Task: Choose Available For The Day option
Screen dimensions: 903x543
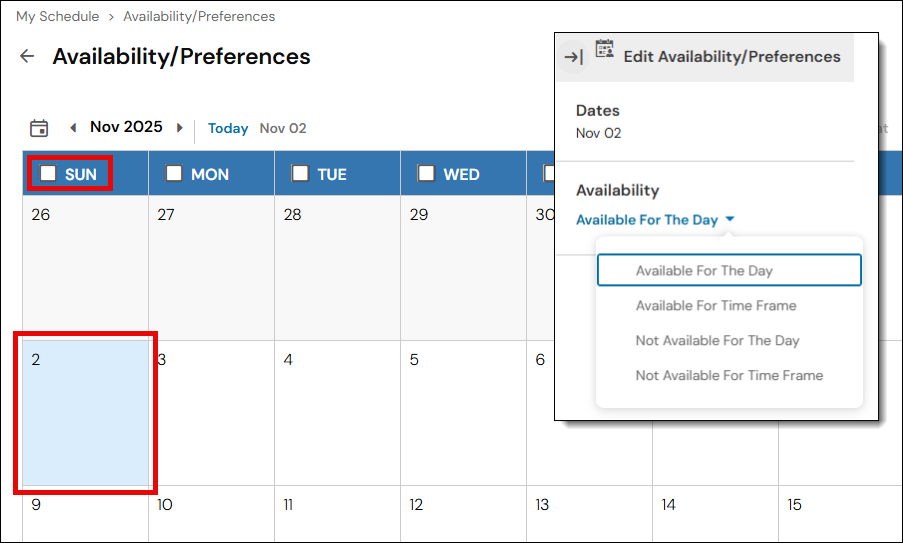Action: pyautogui.click(x=704, y=270)
